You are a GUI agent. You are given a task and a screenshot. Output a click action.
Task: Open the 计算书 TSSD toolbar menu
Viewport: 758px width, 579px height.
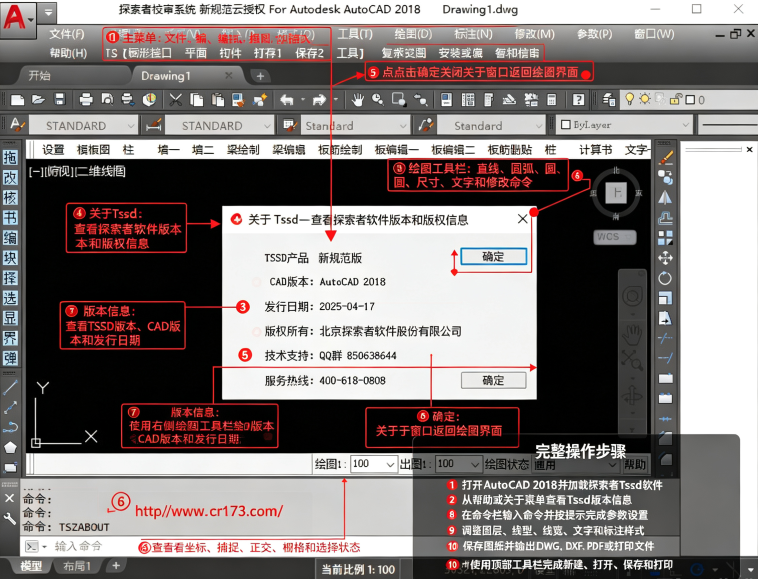pos(596,150)
